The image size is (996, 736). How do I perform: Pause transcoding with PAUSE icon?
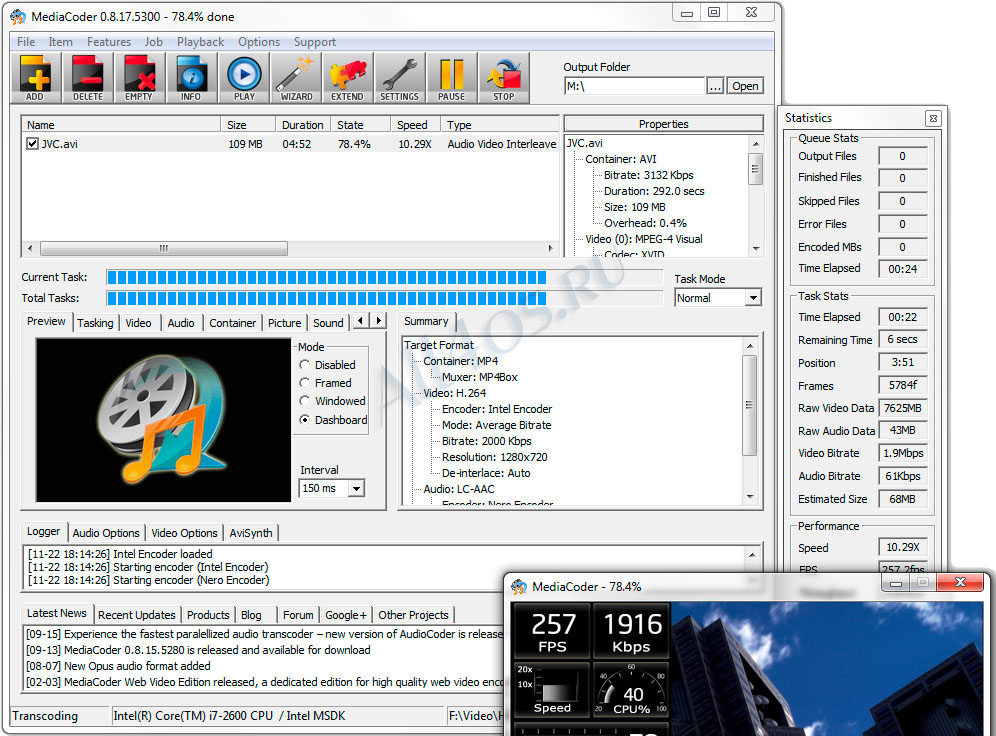tap(452, 77)
